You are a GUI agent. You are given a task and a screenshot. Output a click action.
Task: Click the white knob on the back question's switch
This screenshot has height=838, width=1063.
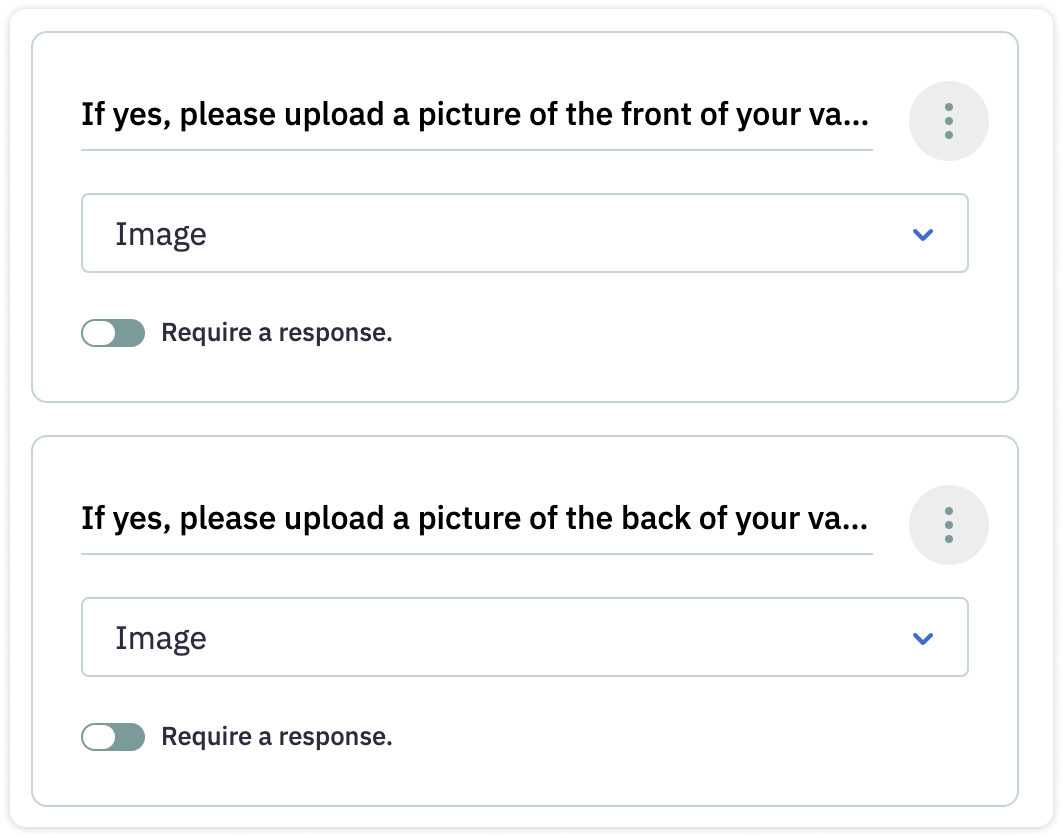99,737
